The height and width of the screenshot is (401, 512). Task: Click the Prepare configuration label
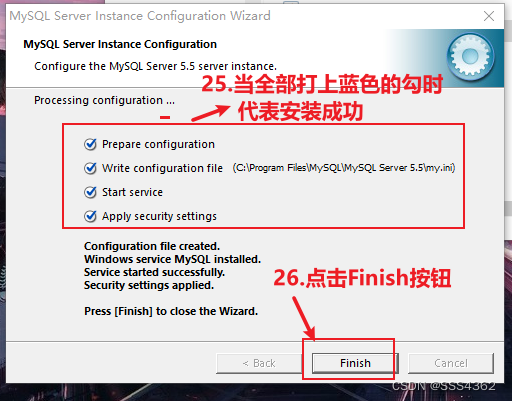[x=158, y=144]
